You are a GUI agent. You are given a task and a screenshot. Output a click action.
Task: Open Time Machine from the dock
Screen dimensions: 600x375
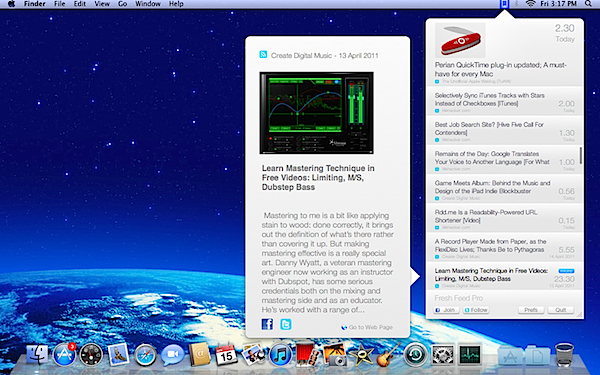[415, 354]
